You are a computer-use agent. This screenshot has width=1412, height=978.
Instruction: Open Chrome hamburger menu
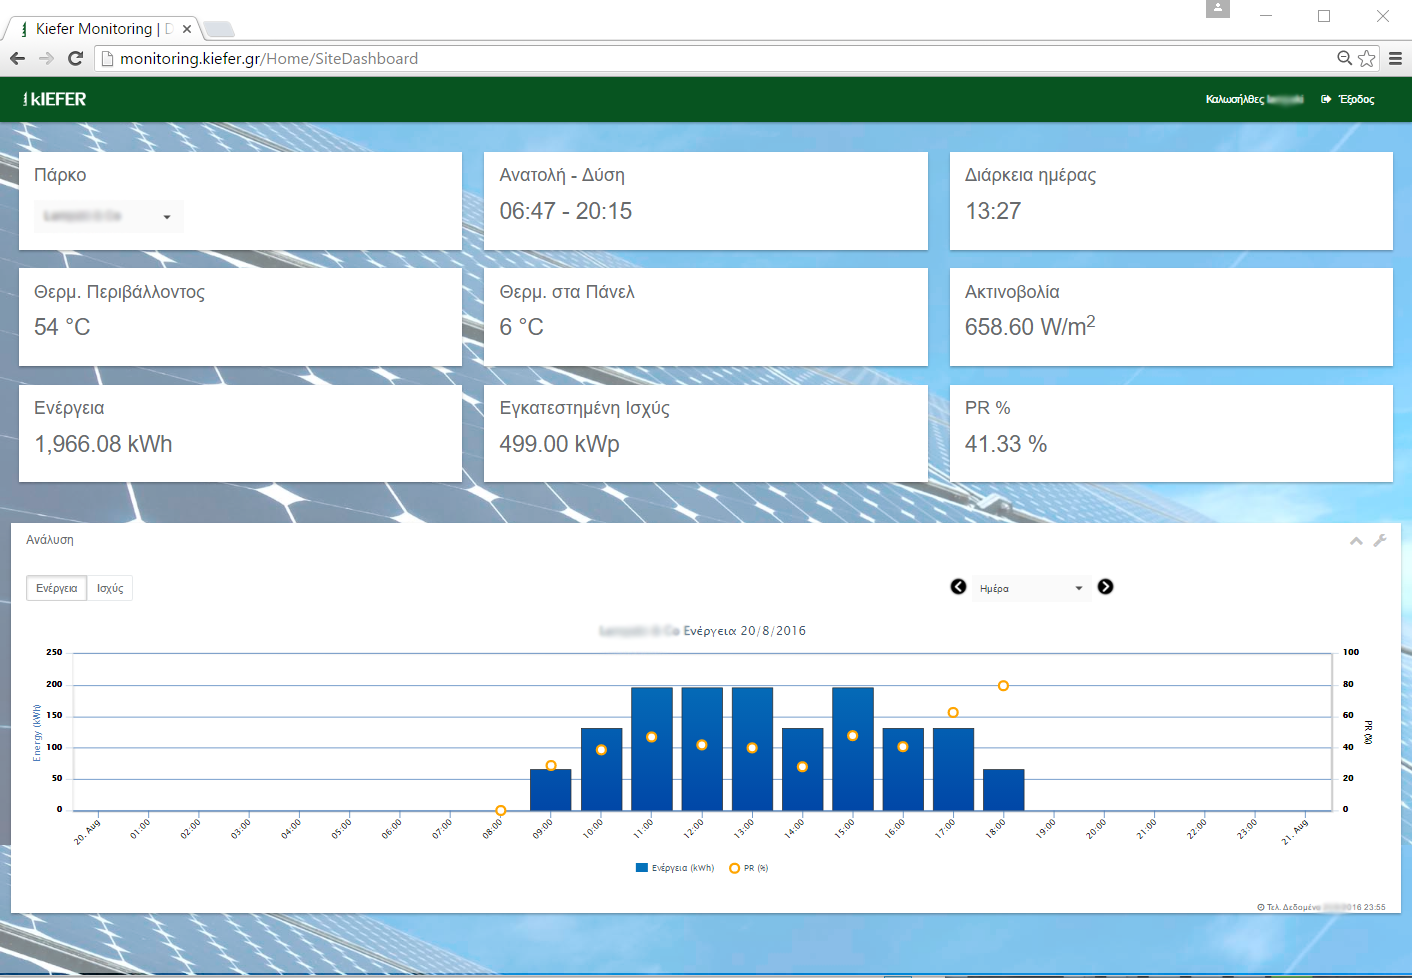1395,58
